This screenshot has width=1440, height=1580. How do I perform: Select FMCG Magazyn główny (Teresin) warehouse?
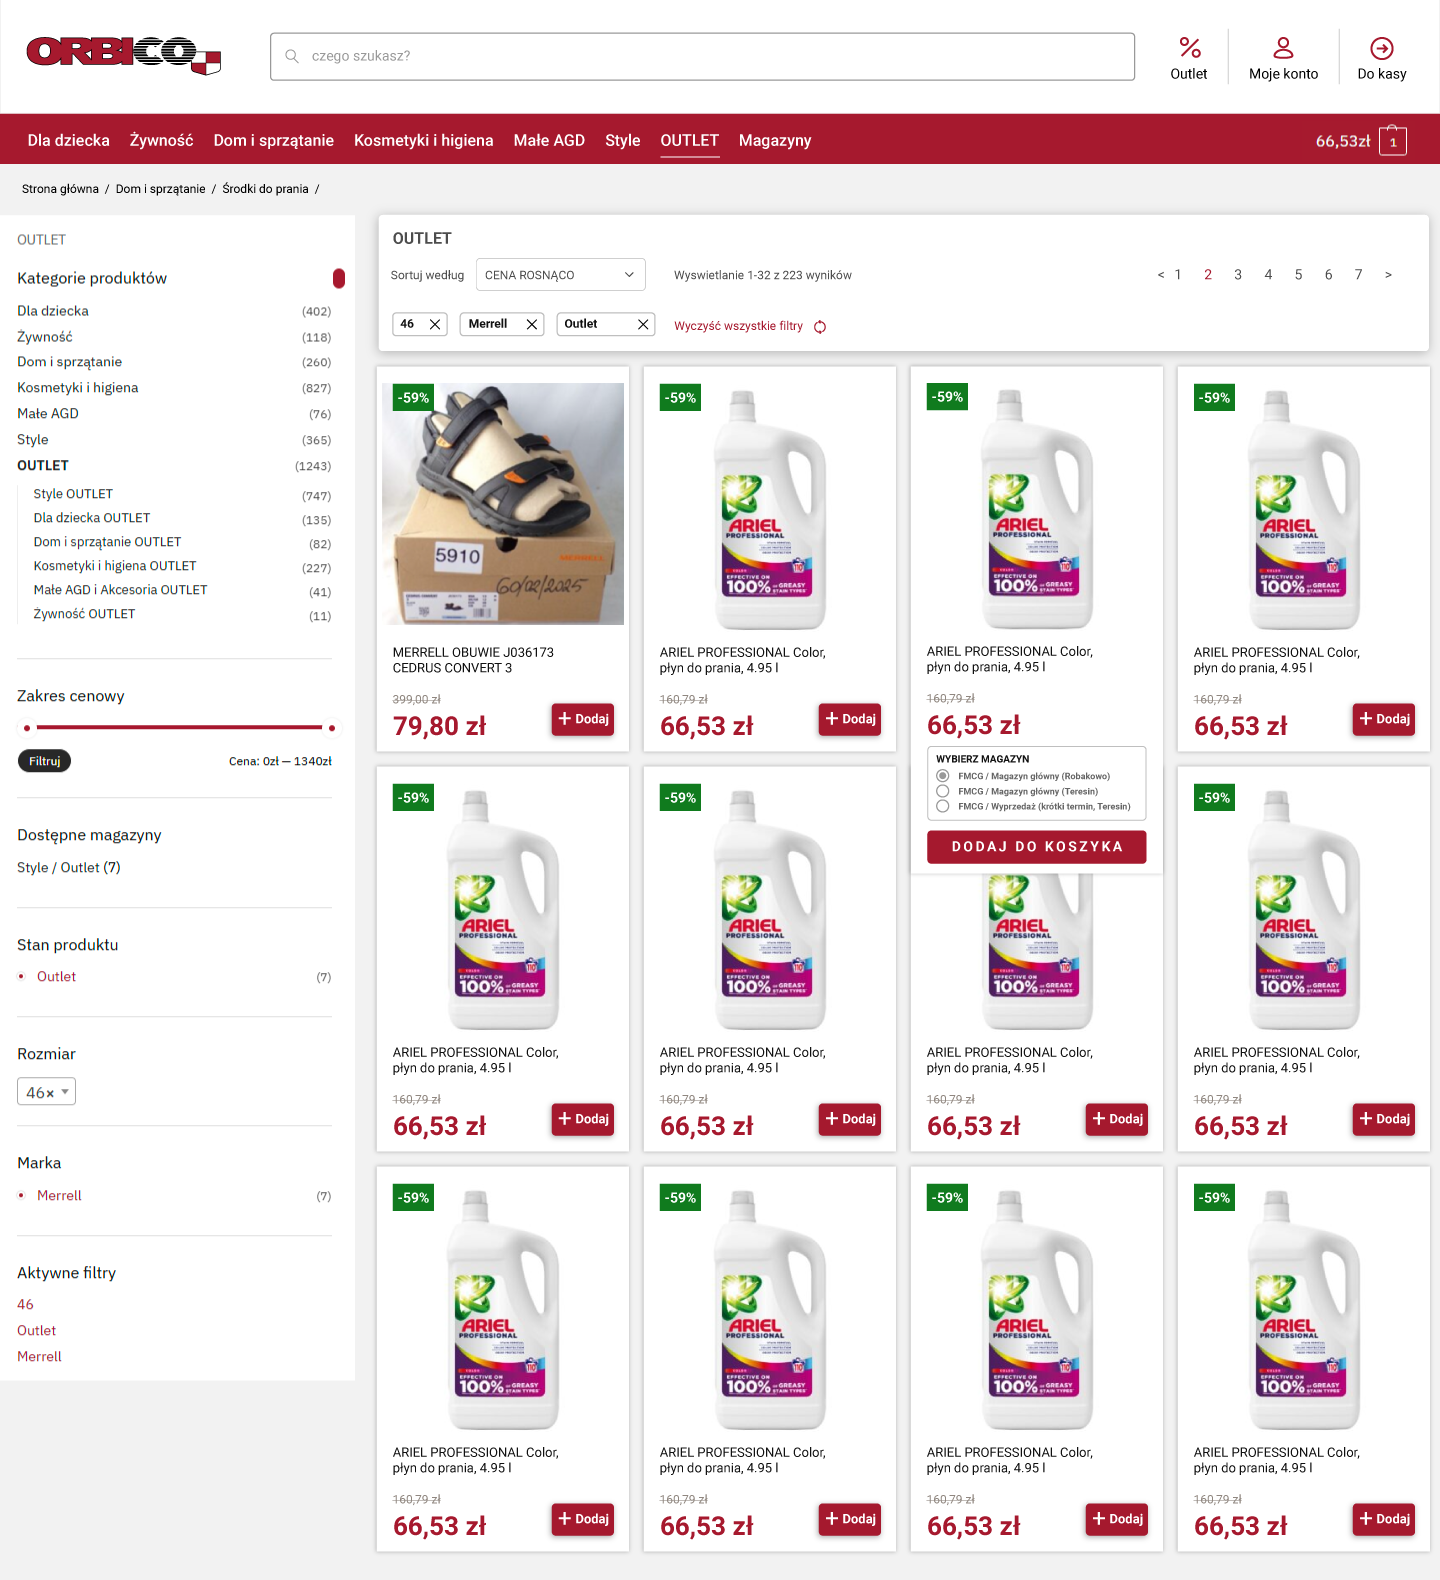(x=943, y=791)
